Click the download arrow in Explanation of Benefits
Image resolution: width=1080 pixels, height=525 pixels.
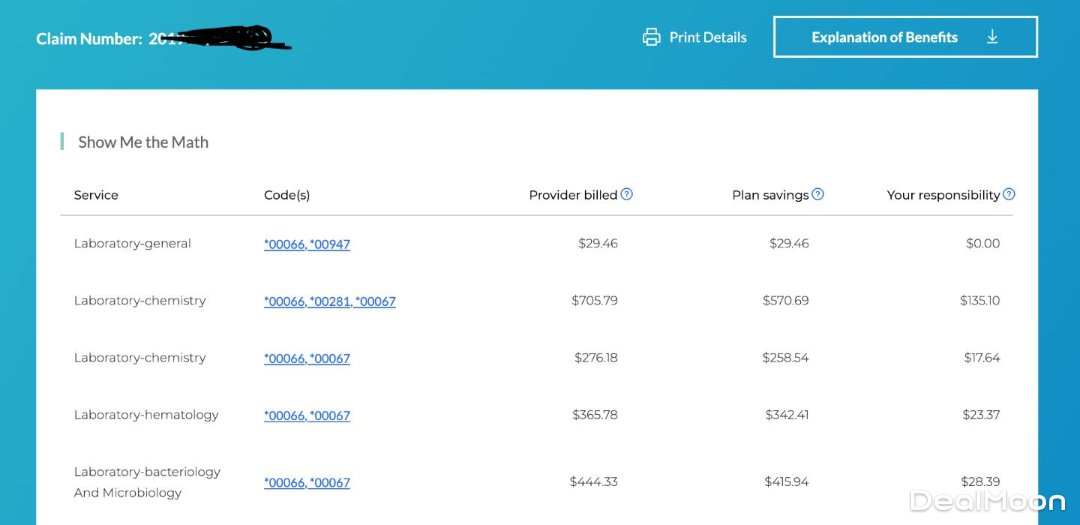pos(992,37)
